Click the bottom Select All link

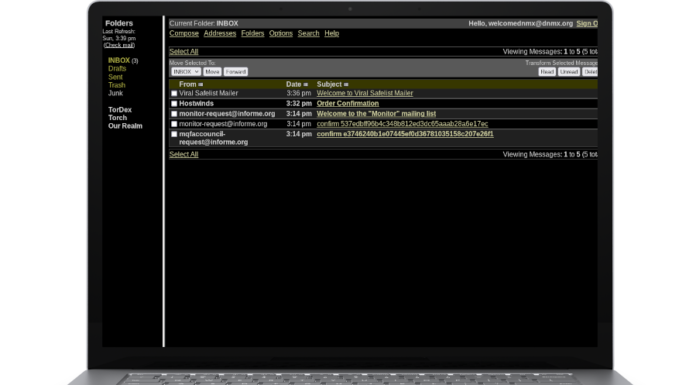[184, 155]
